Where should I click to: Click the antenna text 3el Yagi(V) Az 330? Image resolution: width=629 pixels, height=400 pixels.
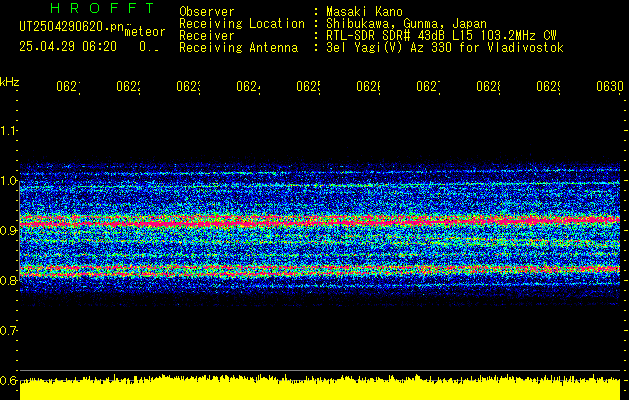click(390, 48)
